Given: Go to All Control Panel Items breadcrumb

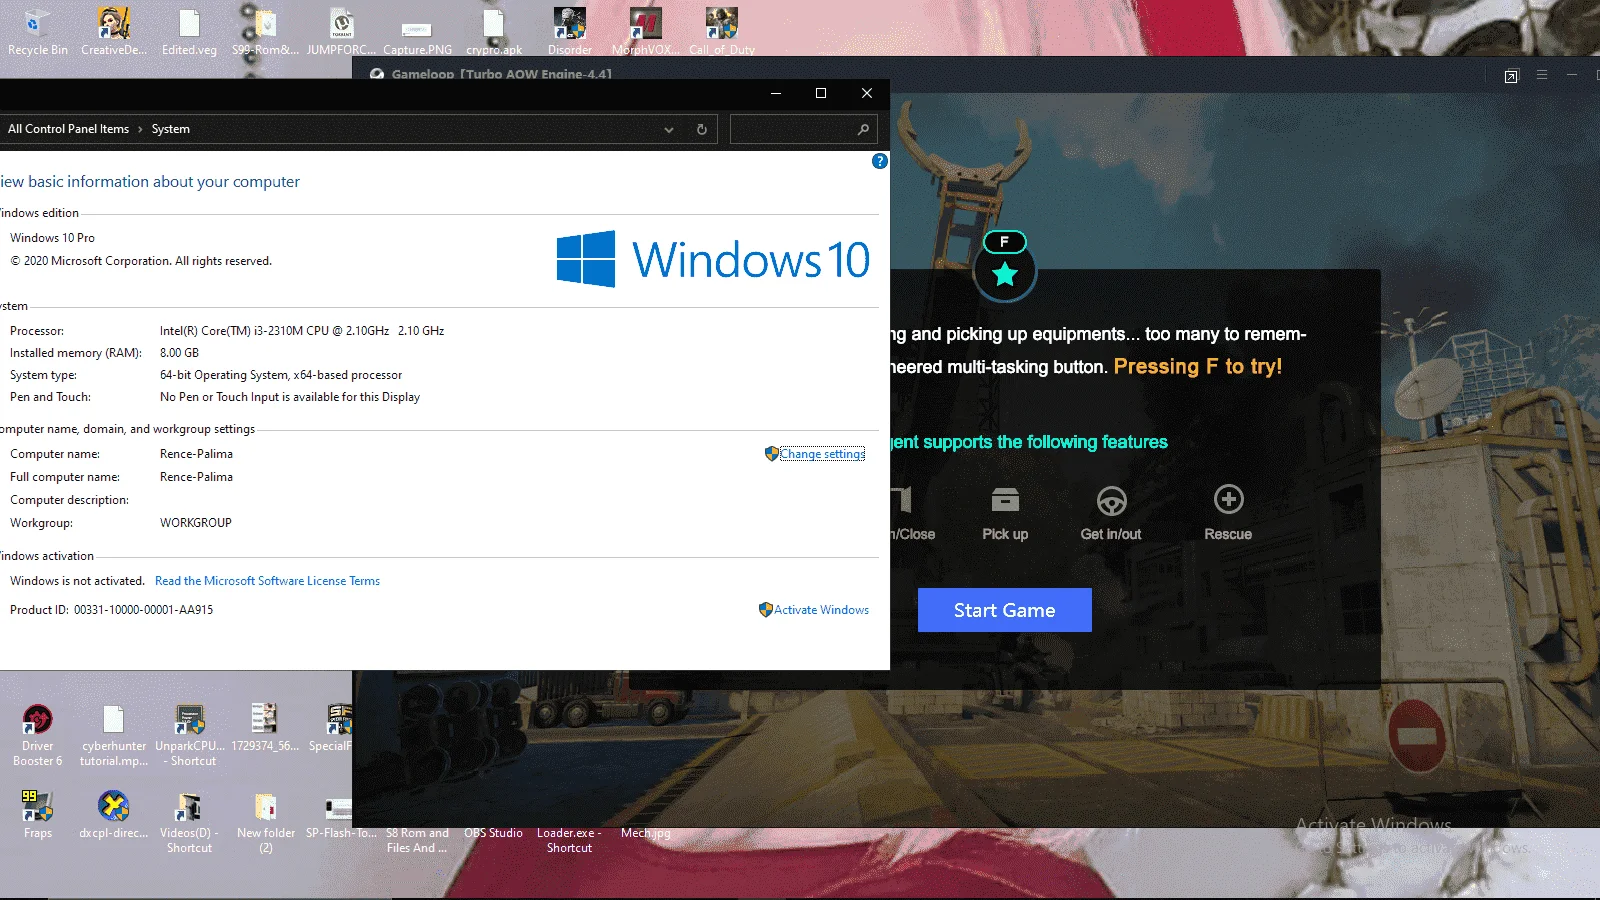Looking at the screenshot, I should 68,129.
